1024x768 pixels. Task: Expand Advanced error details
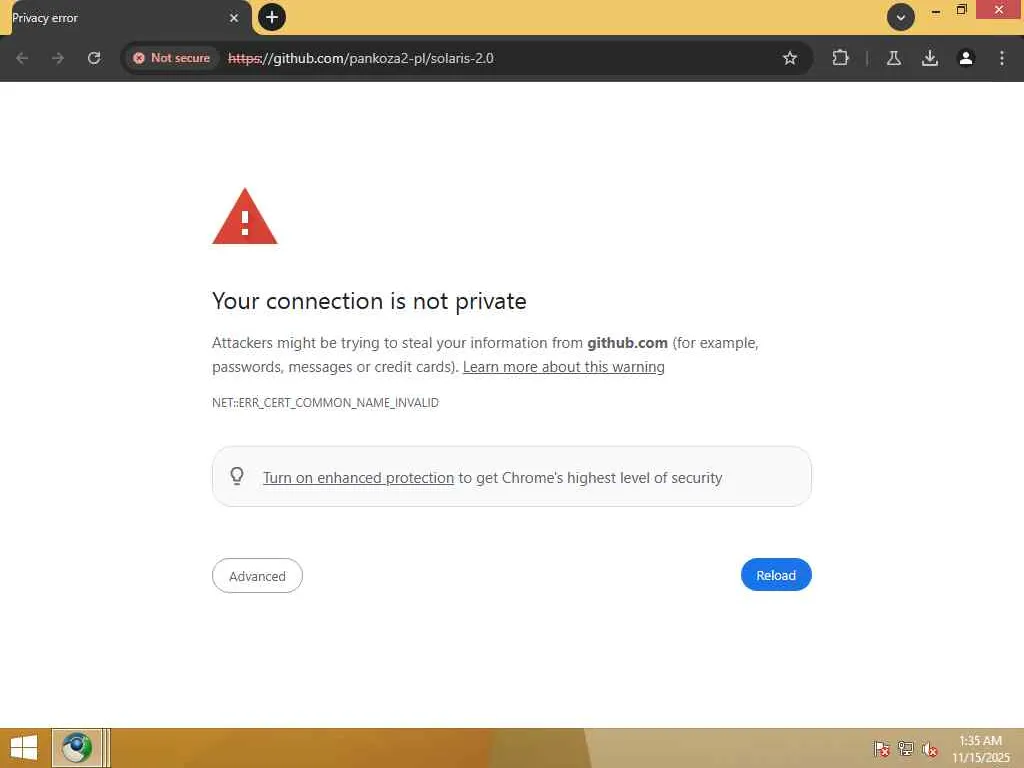tap(257, 576)
